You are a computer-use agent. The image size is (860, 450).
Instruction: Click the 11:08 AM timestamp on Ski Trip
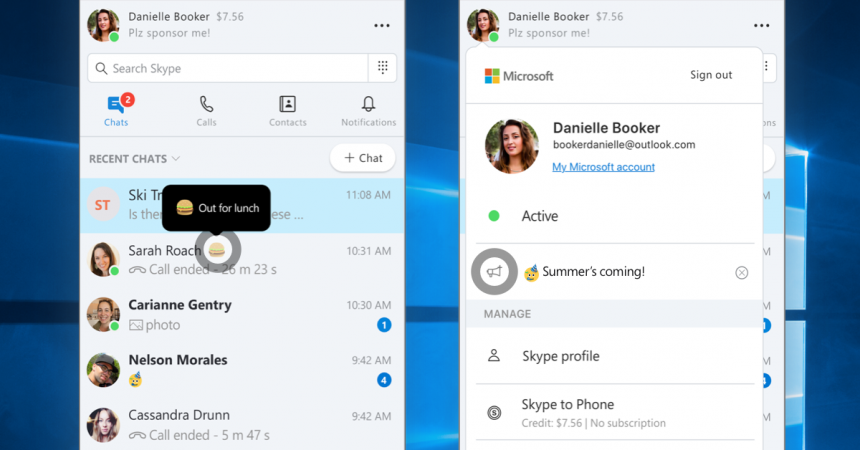(368, 195)
